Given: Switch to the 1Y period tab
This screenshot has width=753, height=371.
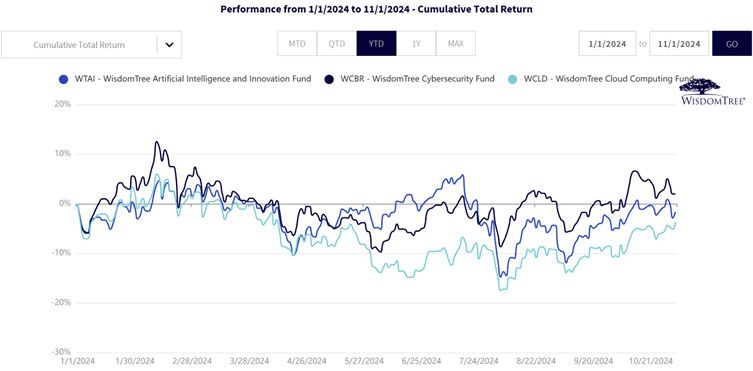Looking at the screenshot, I should coord(416,43).
